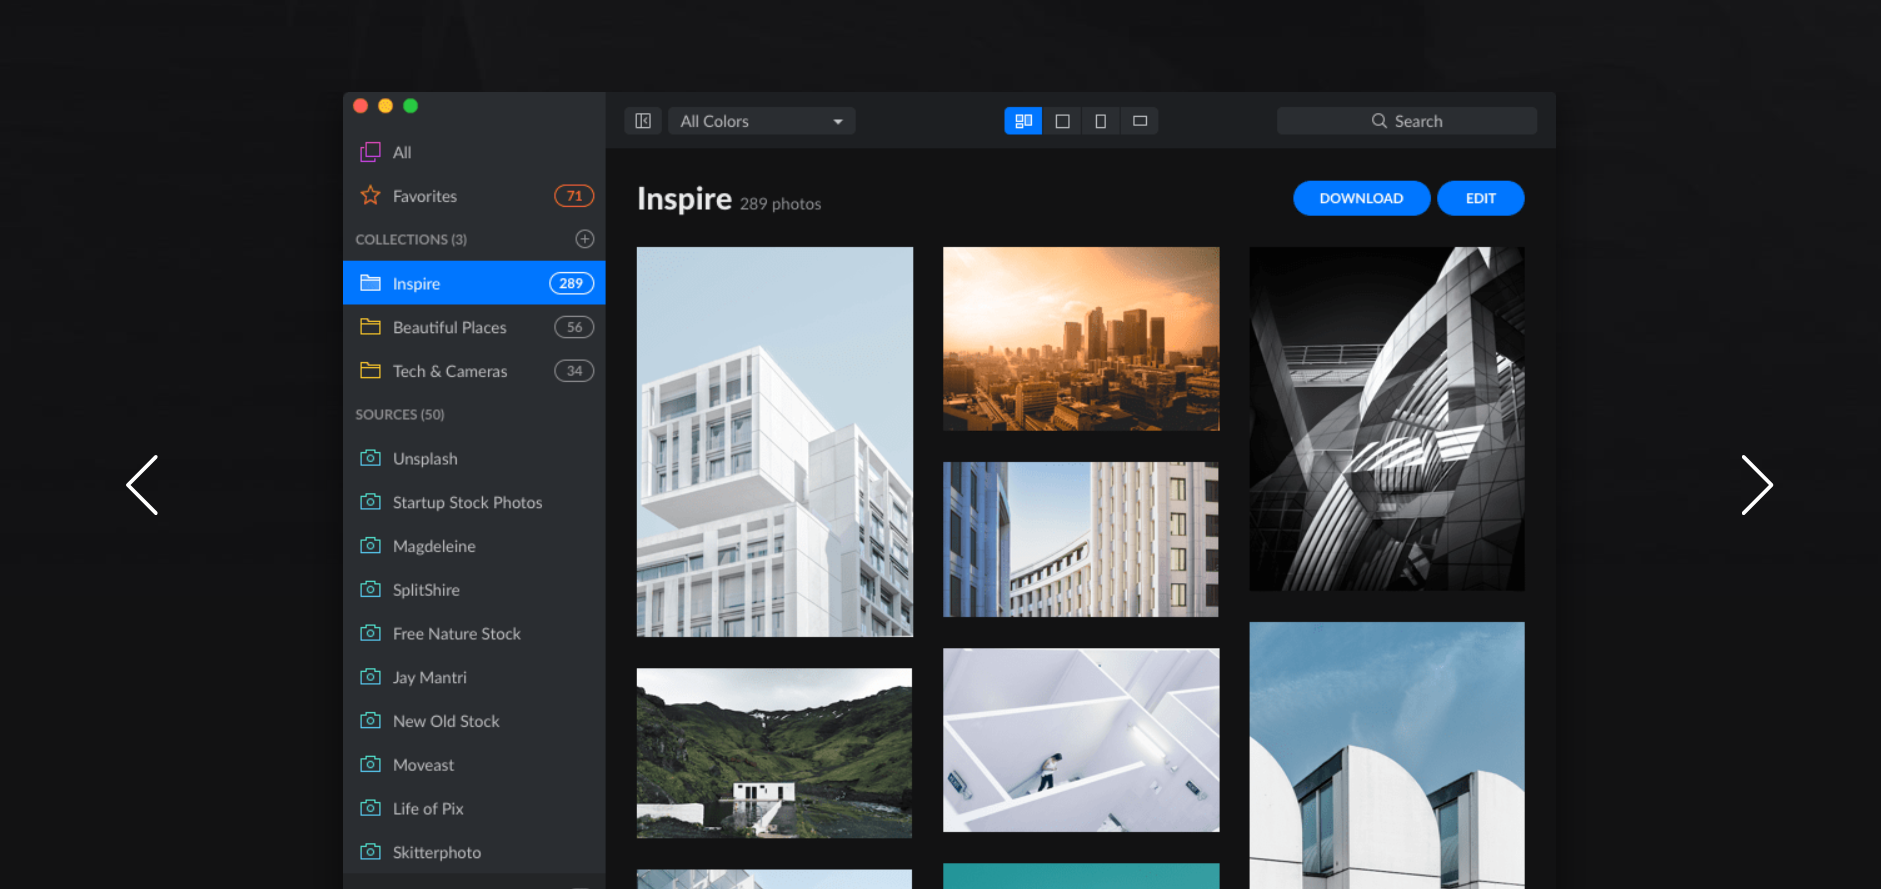Select the Life of Pix source
The width and height of the screenshot is (1881, 889).
pos(474,808)
